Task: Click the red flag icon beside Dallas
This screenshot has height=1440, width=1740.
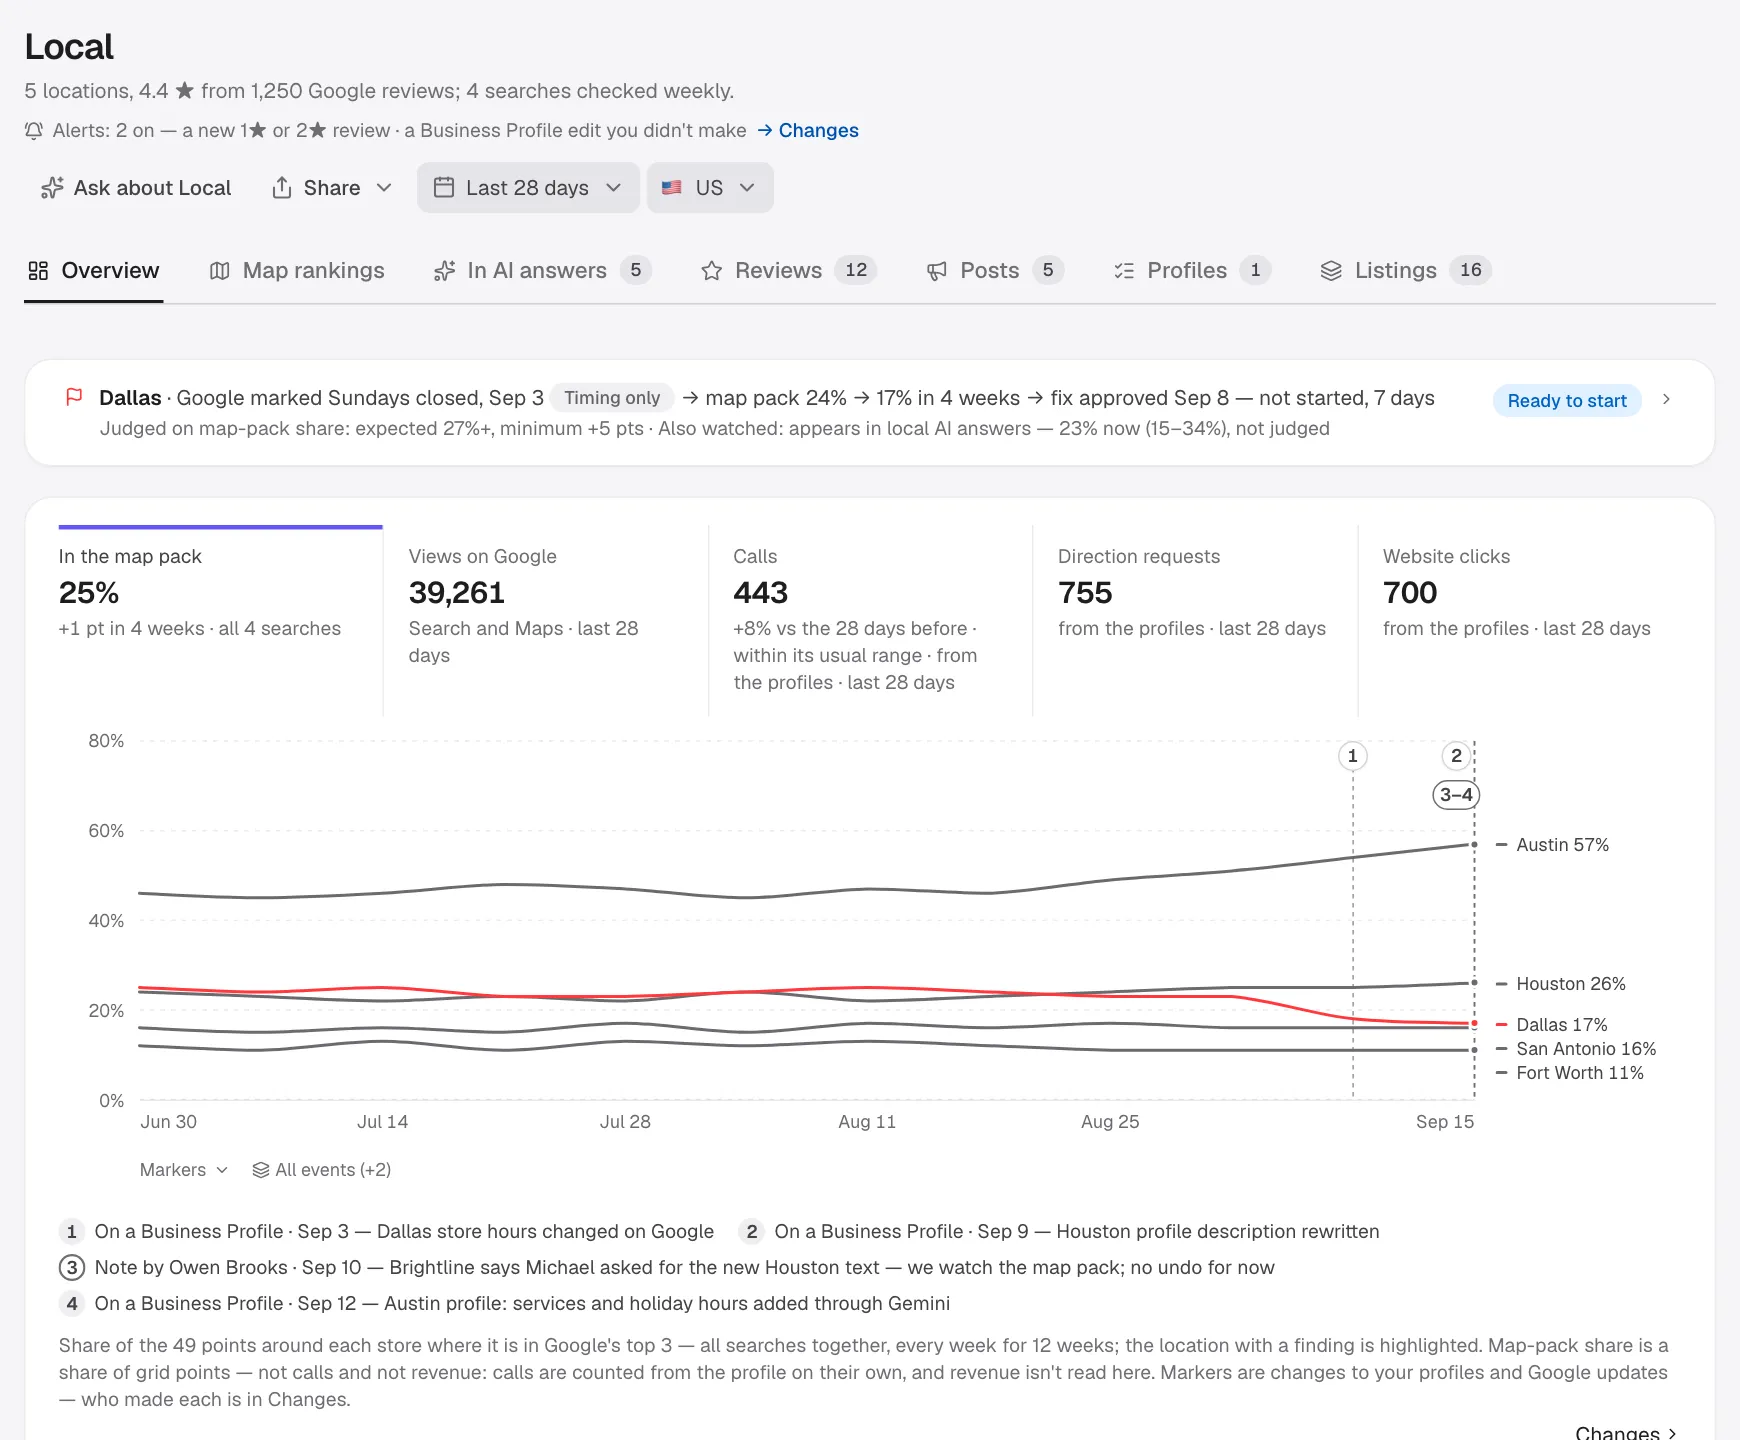Action: point(74,398)
